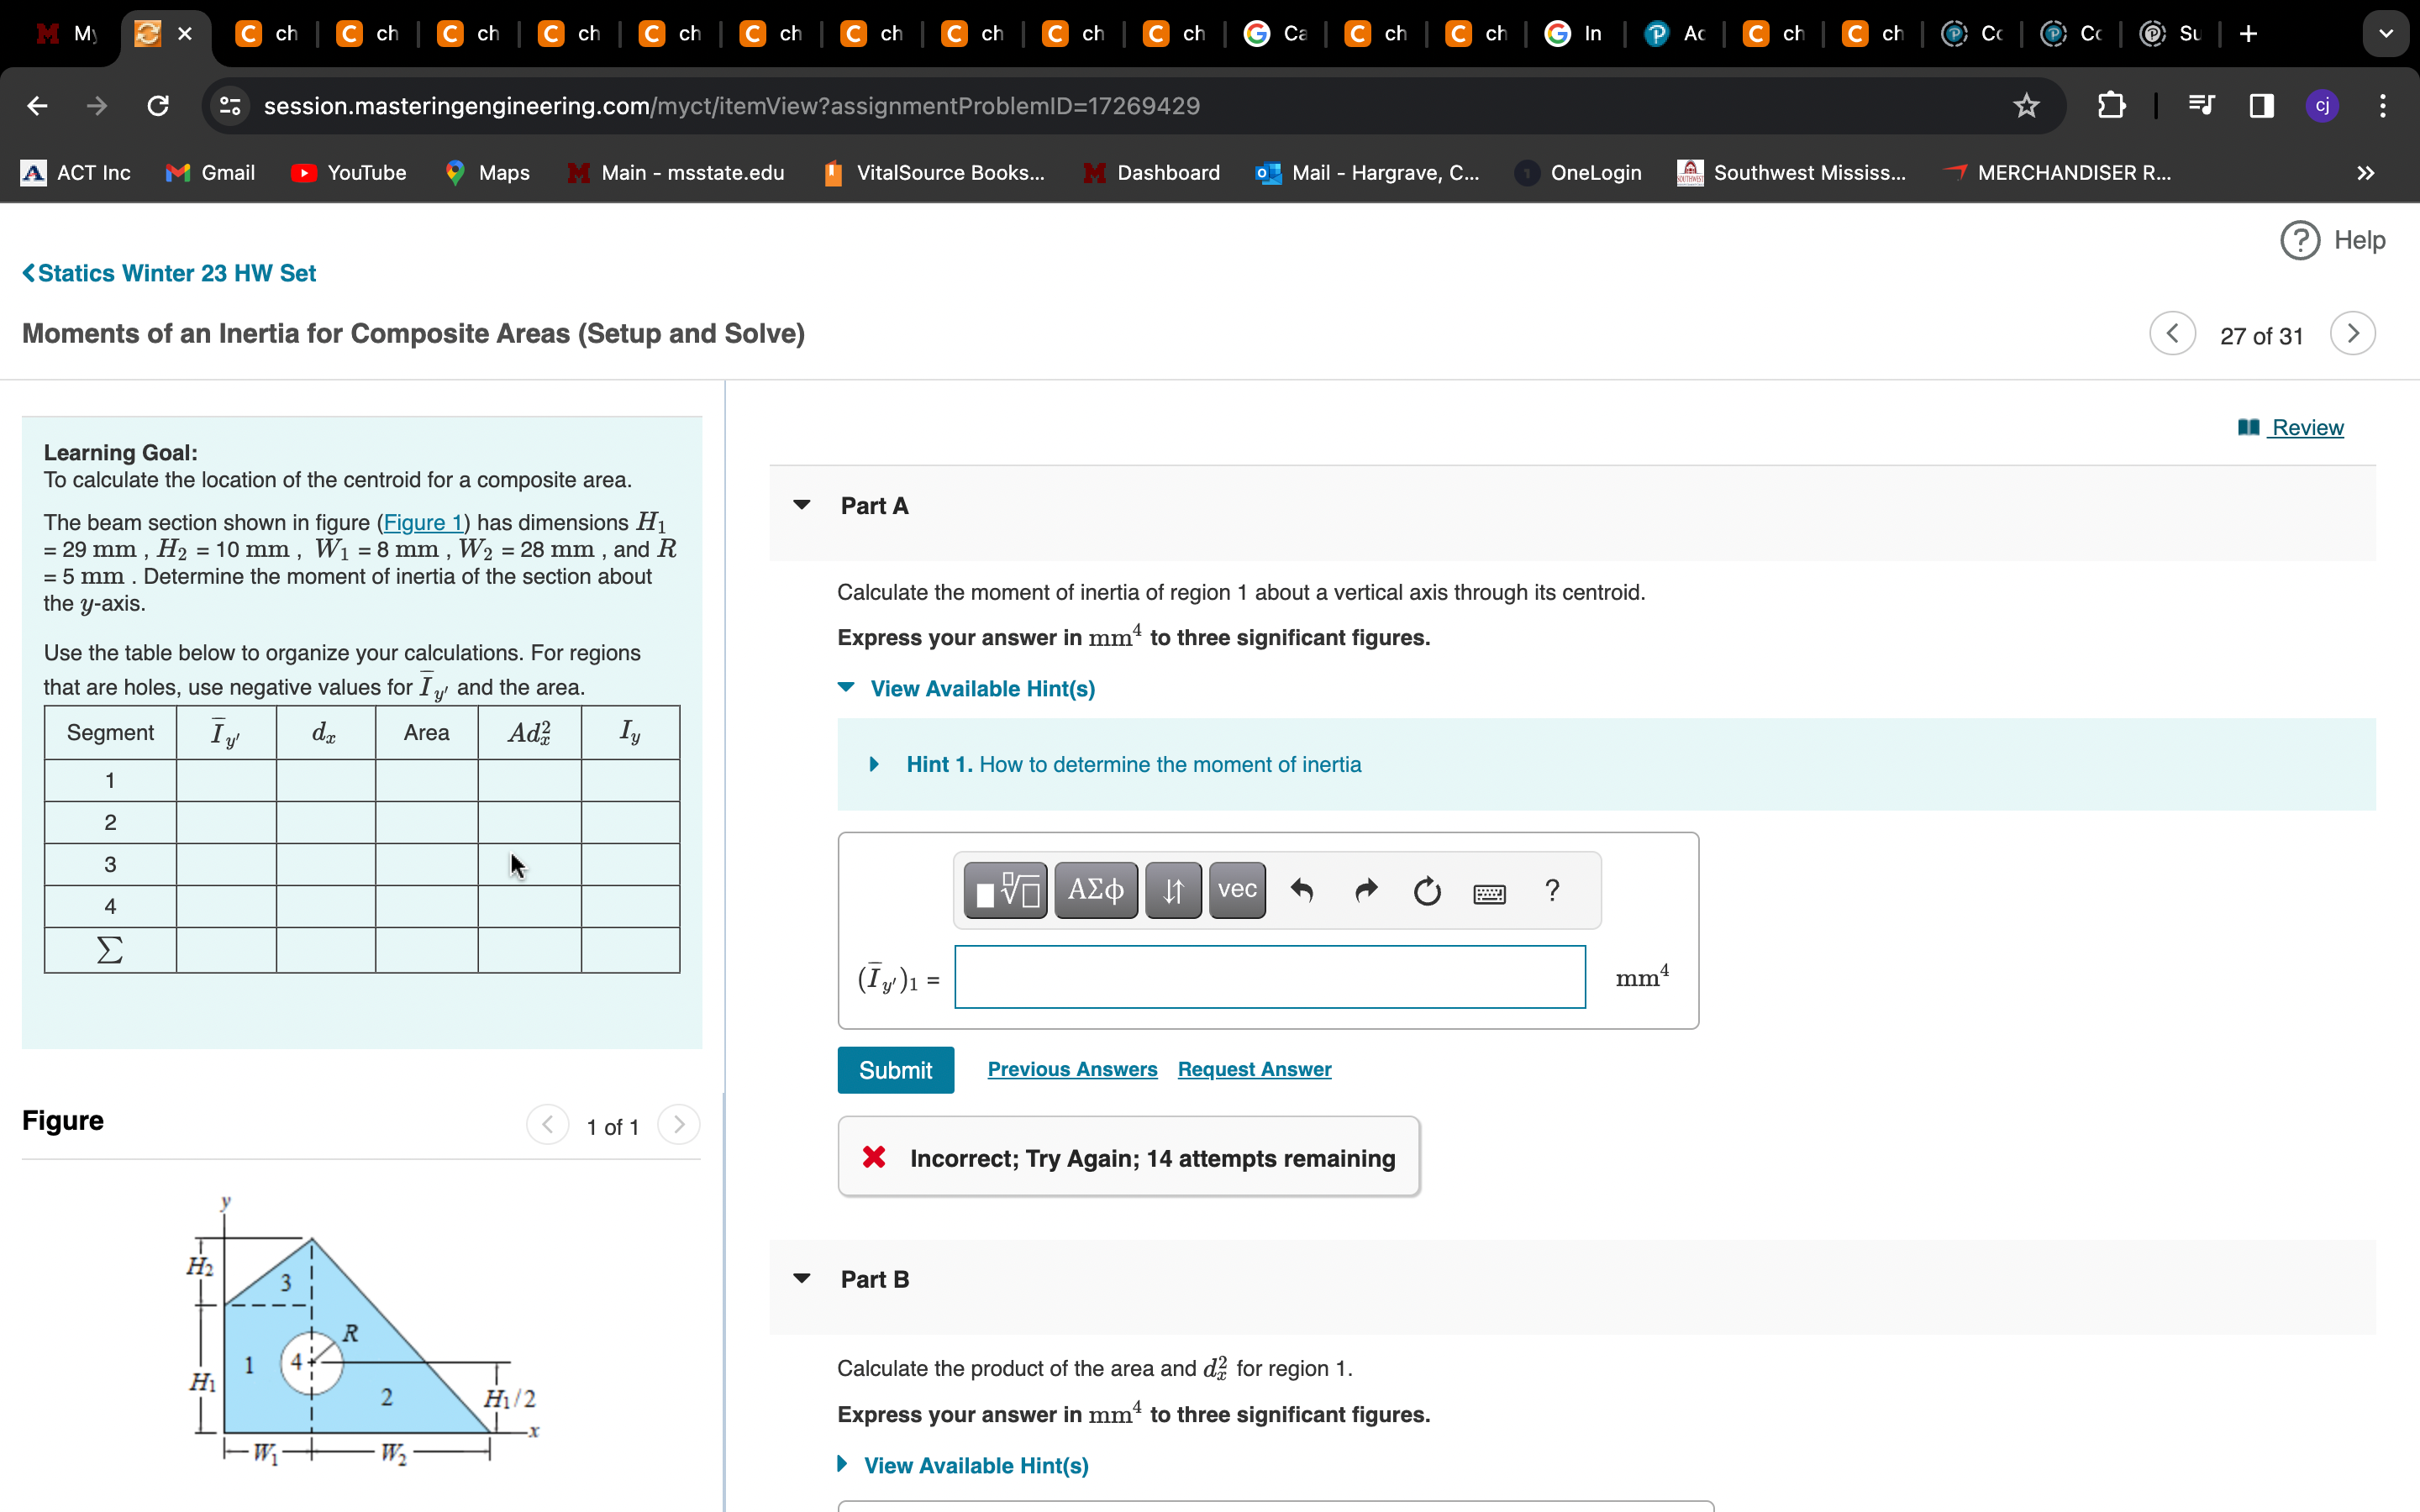The image size is (2420, 1512).
Task: Open the Greek symbols ΑΣφ palette
Action: coord(1095,890)
